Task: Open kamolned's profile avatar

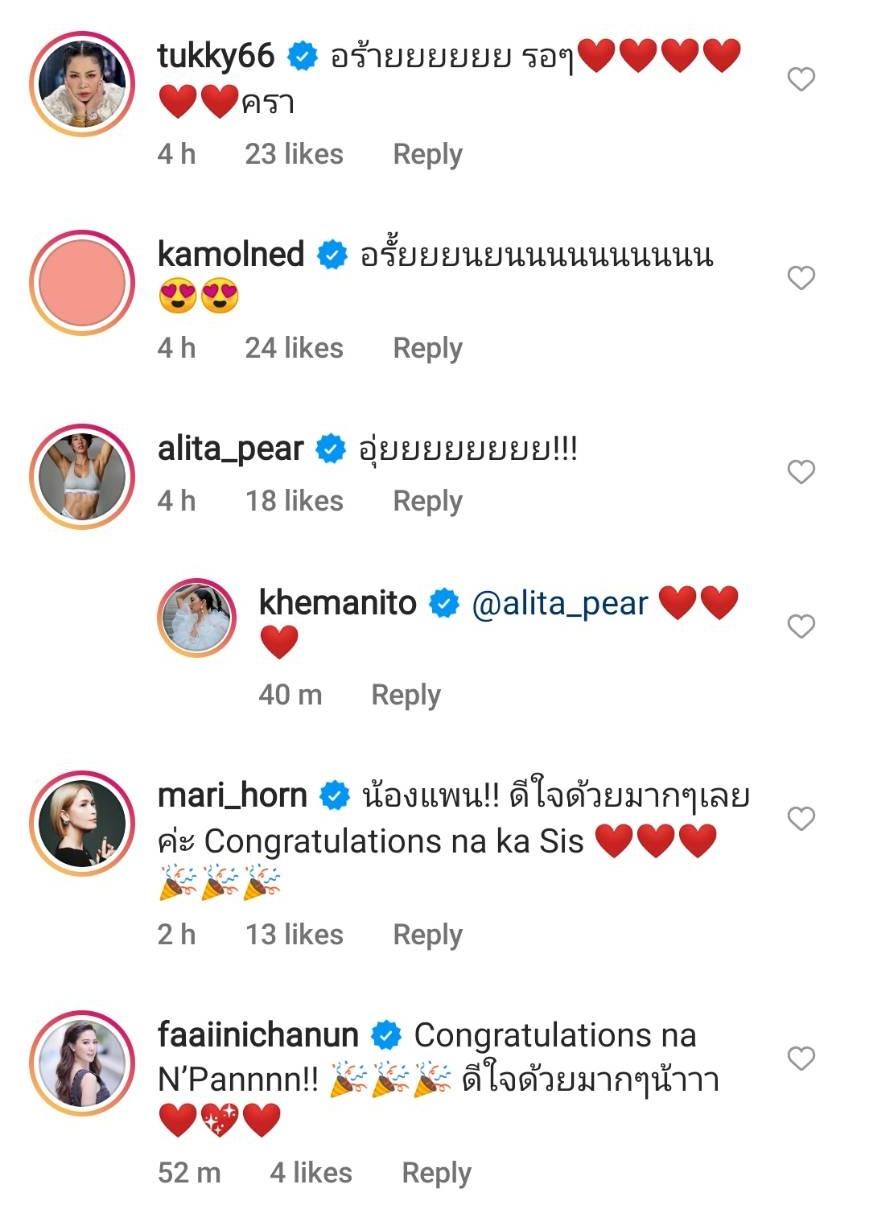Action: point(82,281)
